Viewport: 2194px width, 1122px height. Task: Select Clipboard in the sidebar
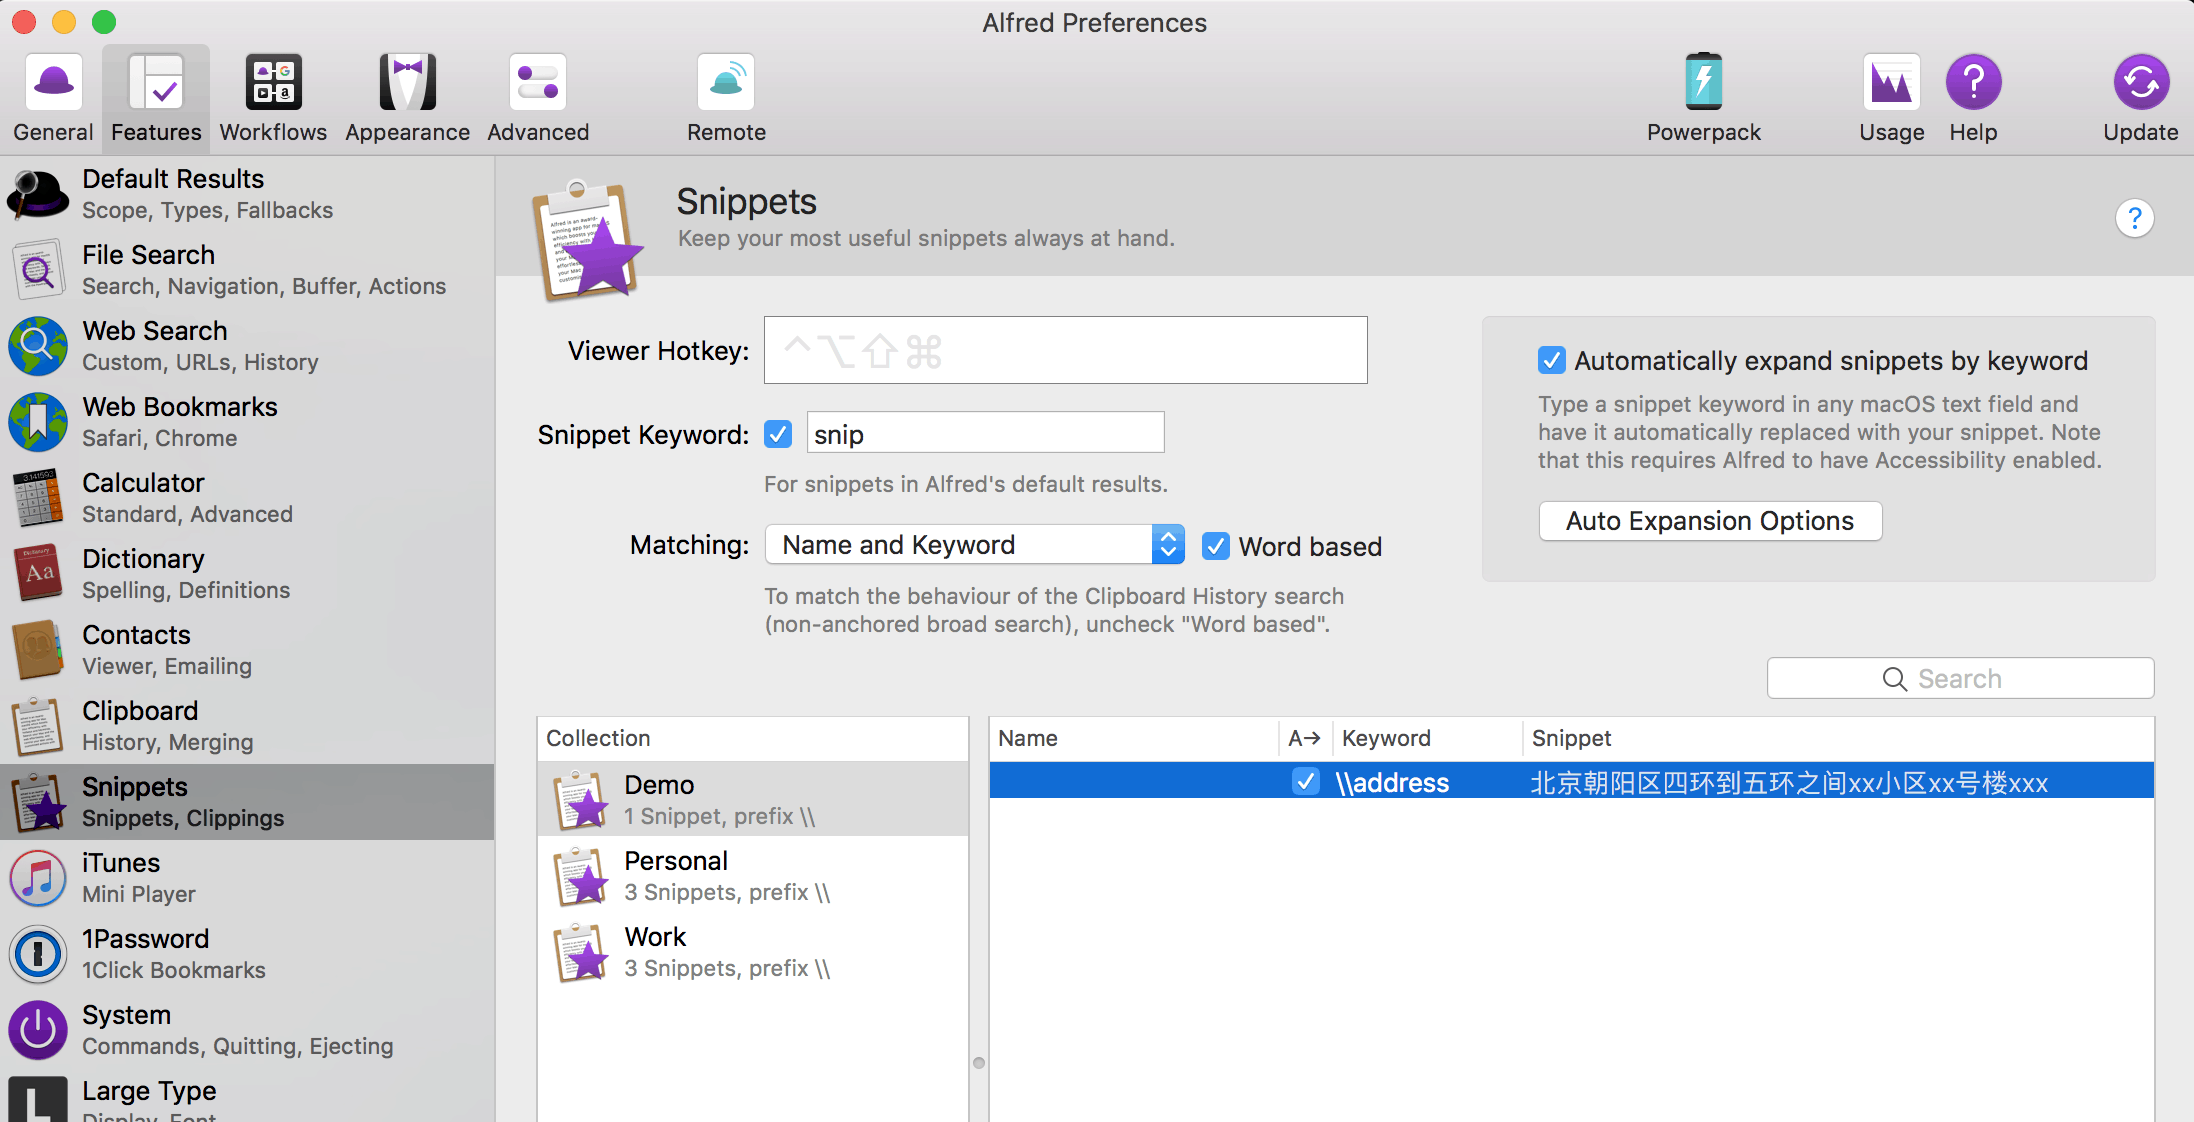click(x=247, y=726)
